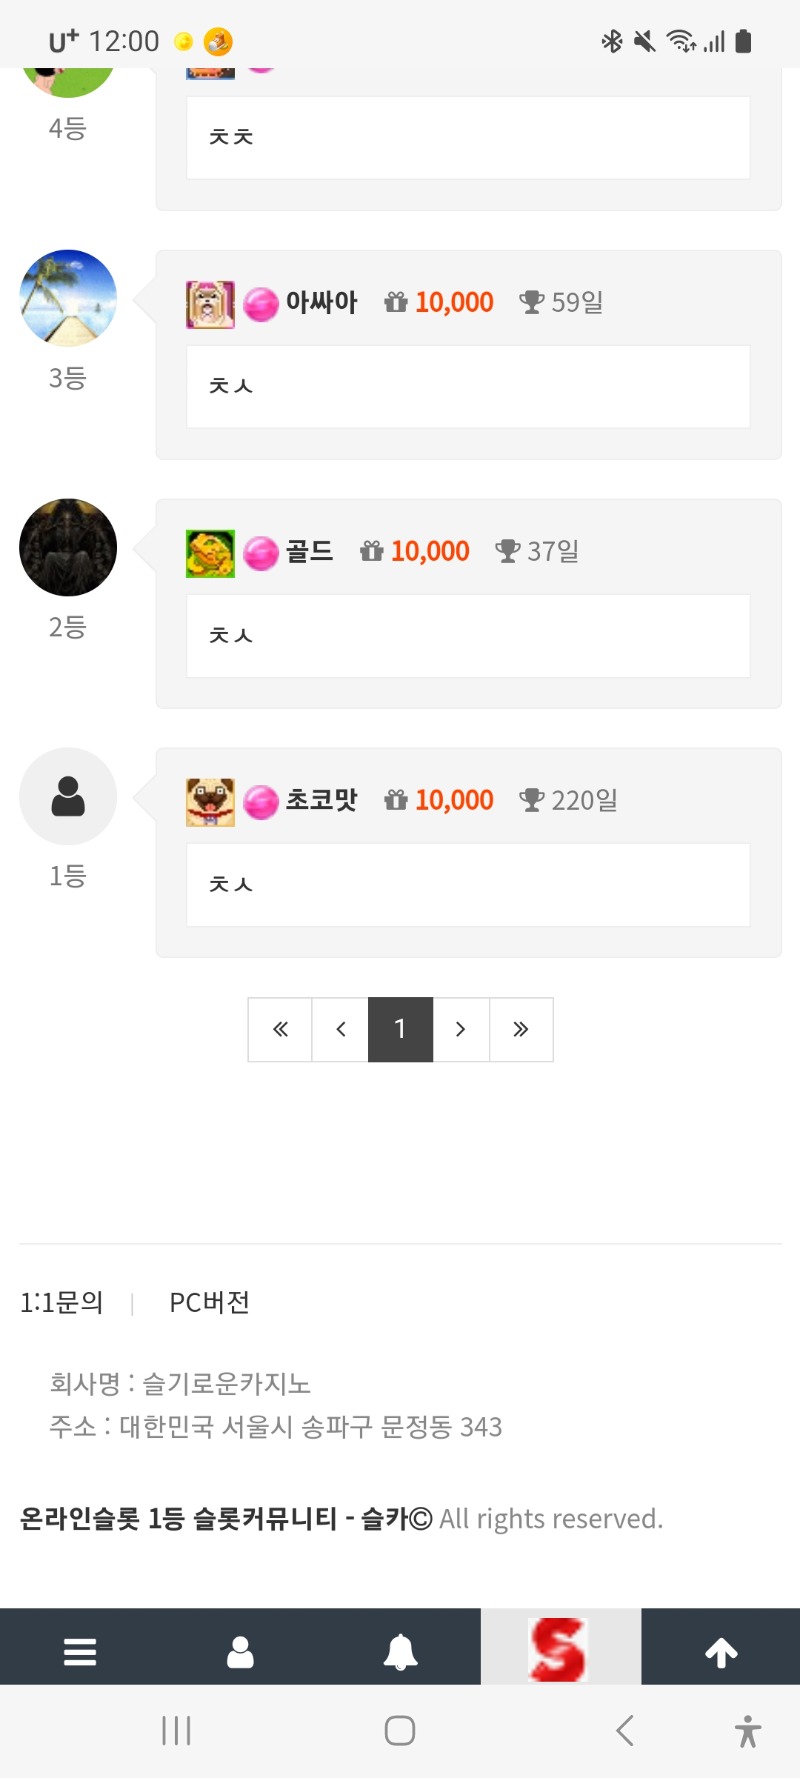This screenshot has height=1778, width=800.
Task: Select page 1 in pagination
Action: pos(400,1029)
